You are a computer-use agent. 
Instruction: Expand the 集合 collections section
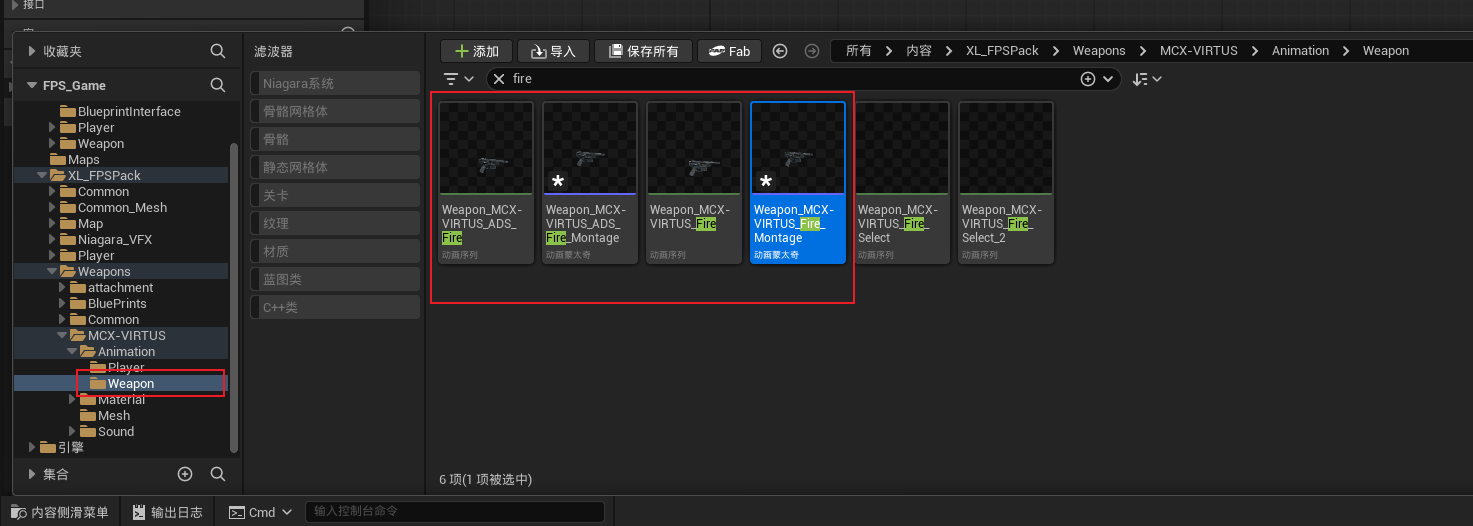click(x=32, y=474)
